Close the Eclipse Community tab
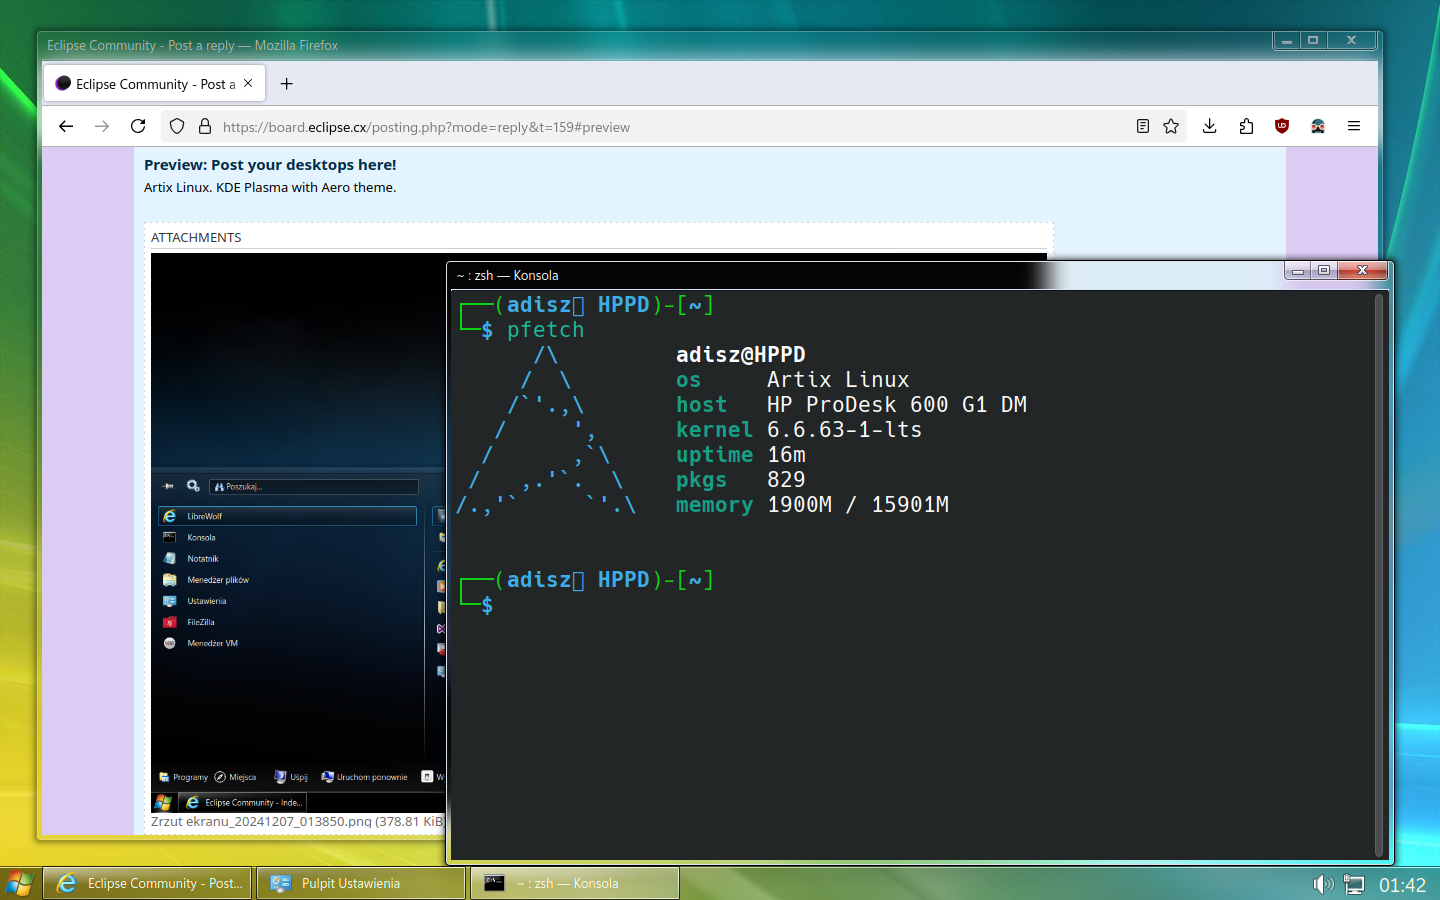 tap(248, 84)
